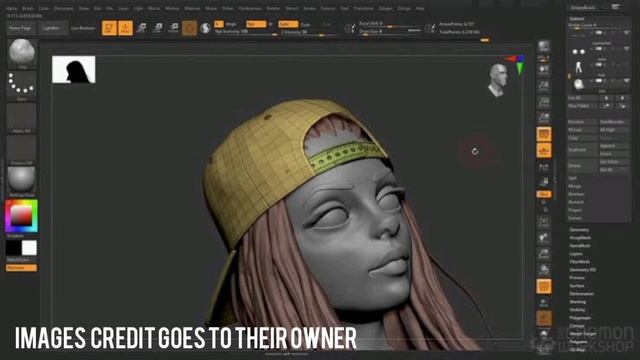Click the Append subtool button
The height and width of the screenshot is (360, 640).
614,146
